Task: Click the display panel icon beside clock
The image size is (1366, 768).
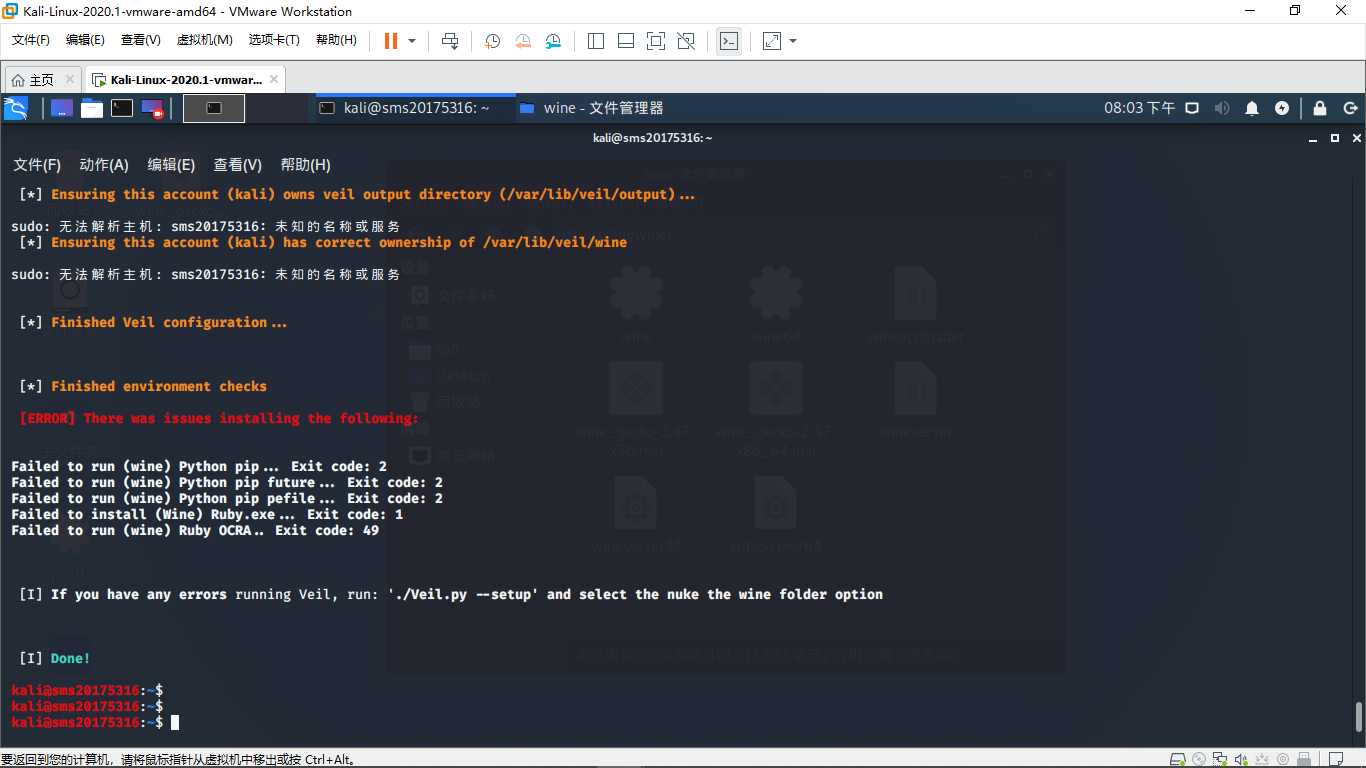Action: pyautogui.click(x=1192, y=108)
